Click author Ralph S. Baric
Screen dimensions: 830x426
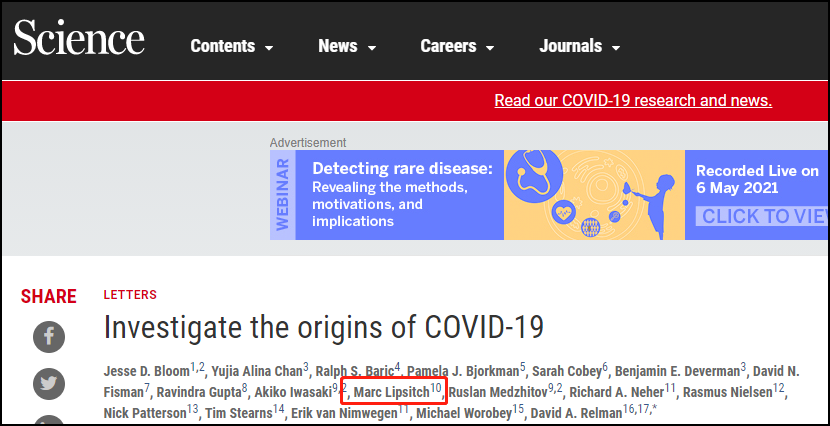pos(355,371)
